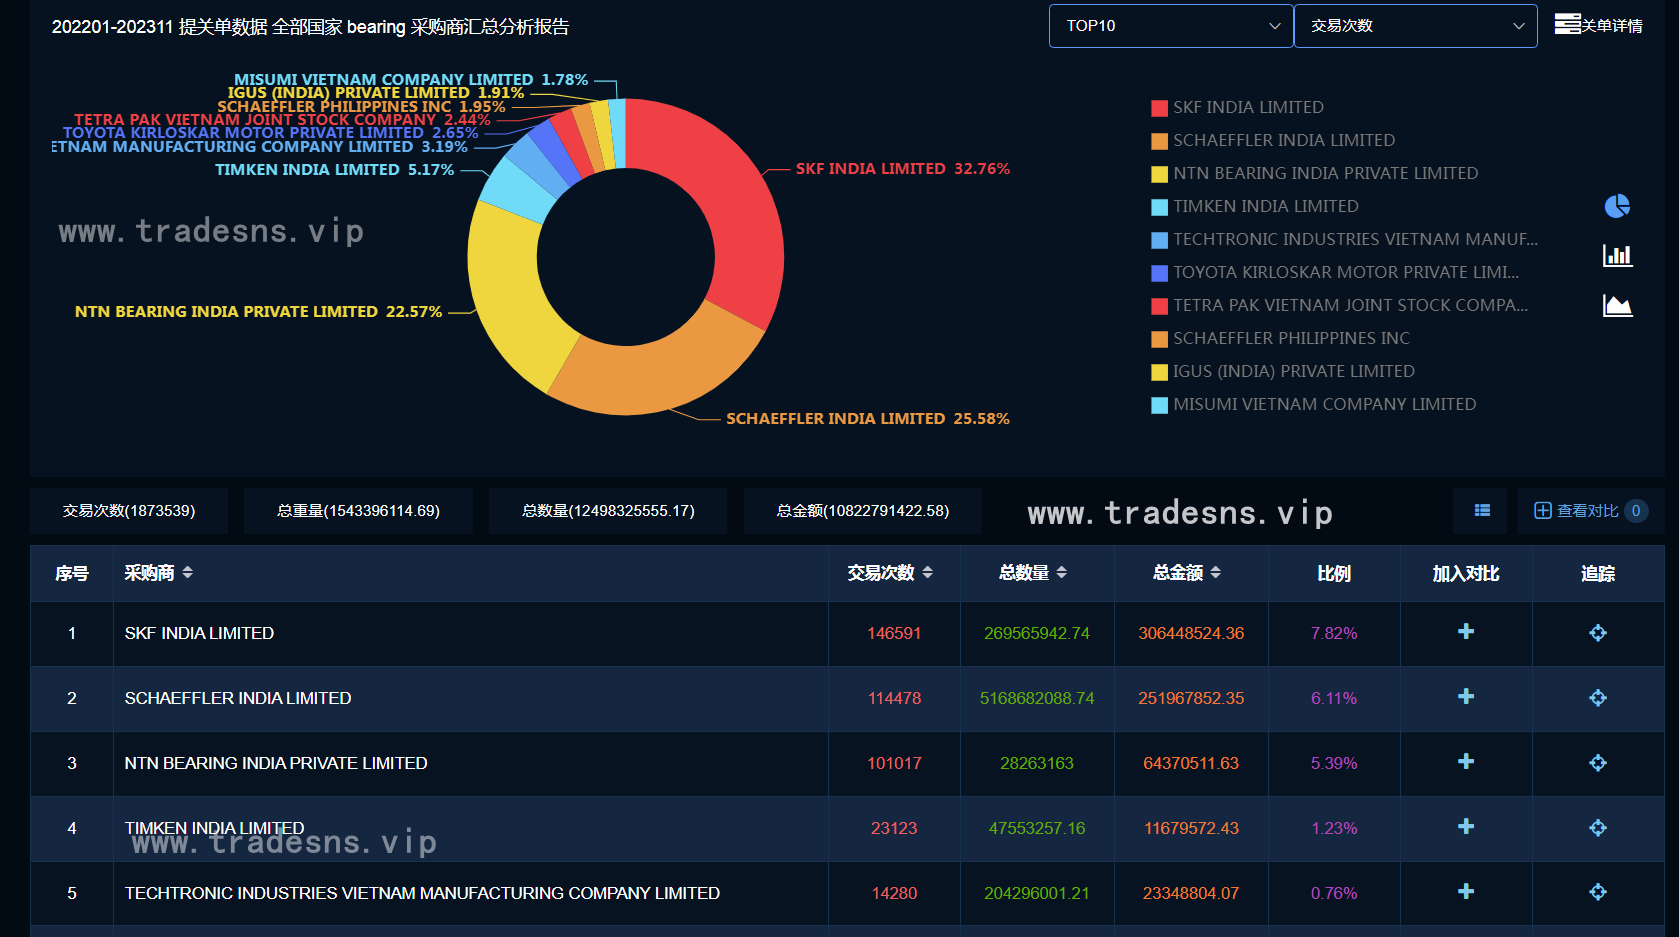Select the 总重量 summary tab
Viewport: 1679px width, 937px height.
coord(358,511)
